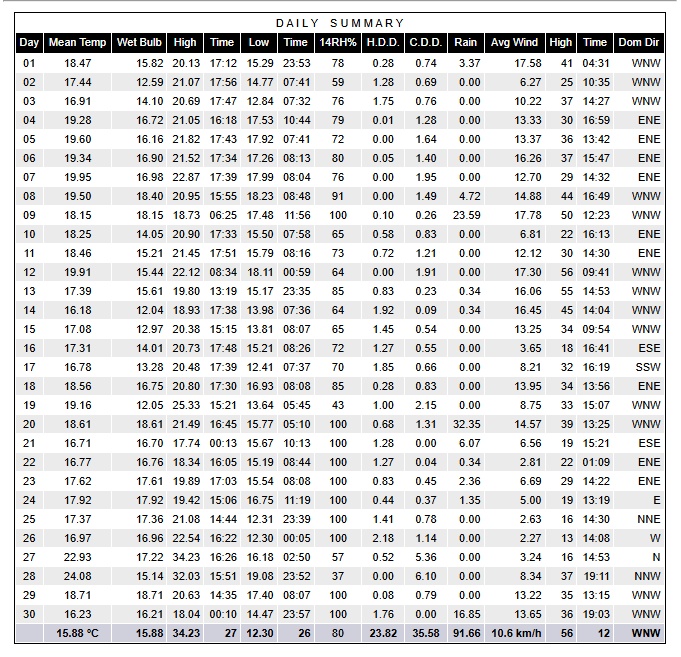Click the 'Low' column header
Viewport: 681px width, 657px height.
(x=259, y=43)
